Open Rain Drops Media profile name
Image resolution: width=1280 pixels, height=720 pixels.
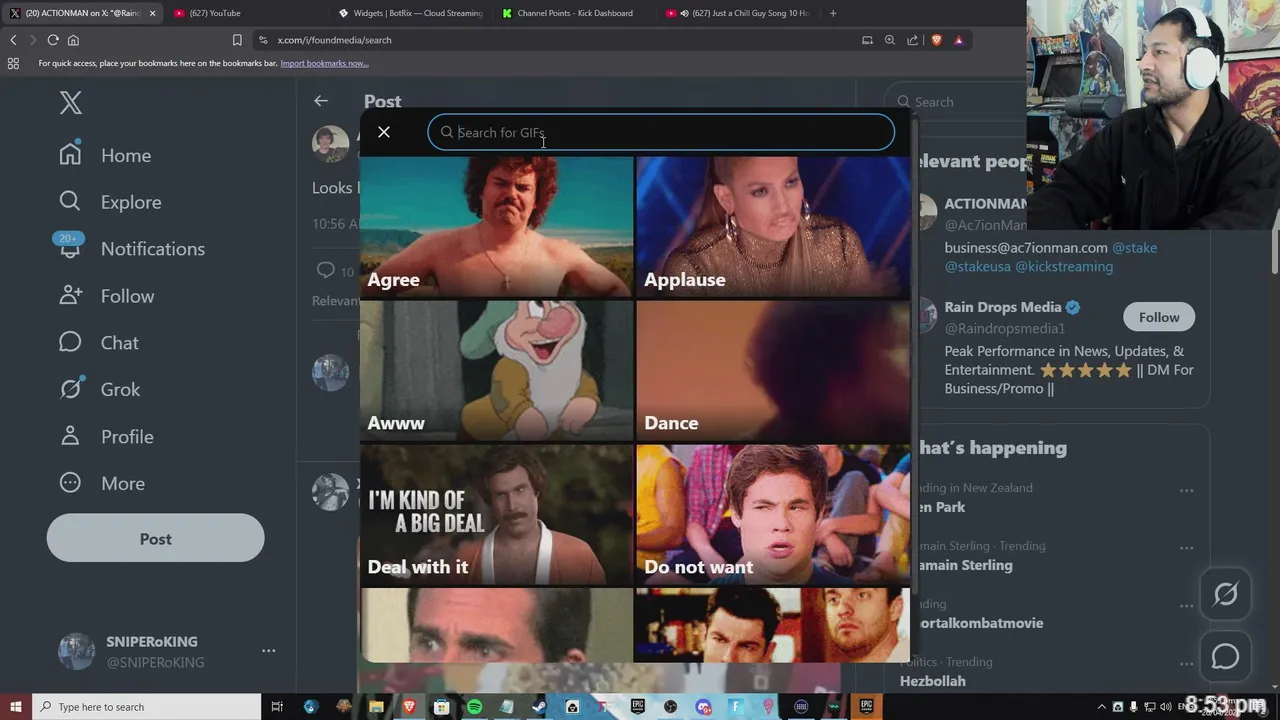[x=1003, y=308]
